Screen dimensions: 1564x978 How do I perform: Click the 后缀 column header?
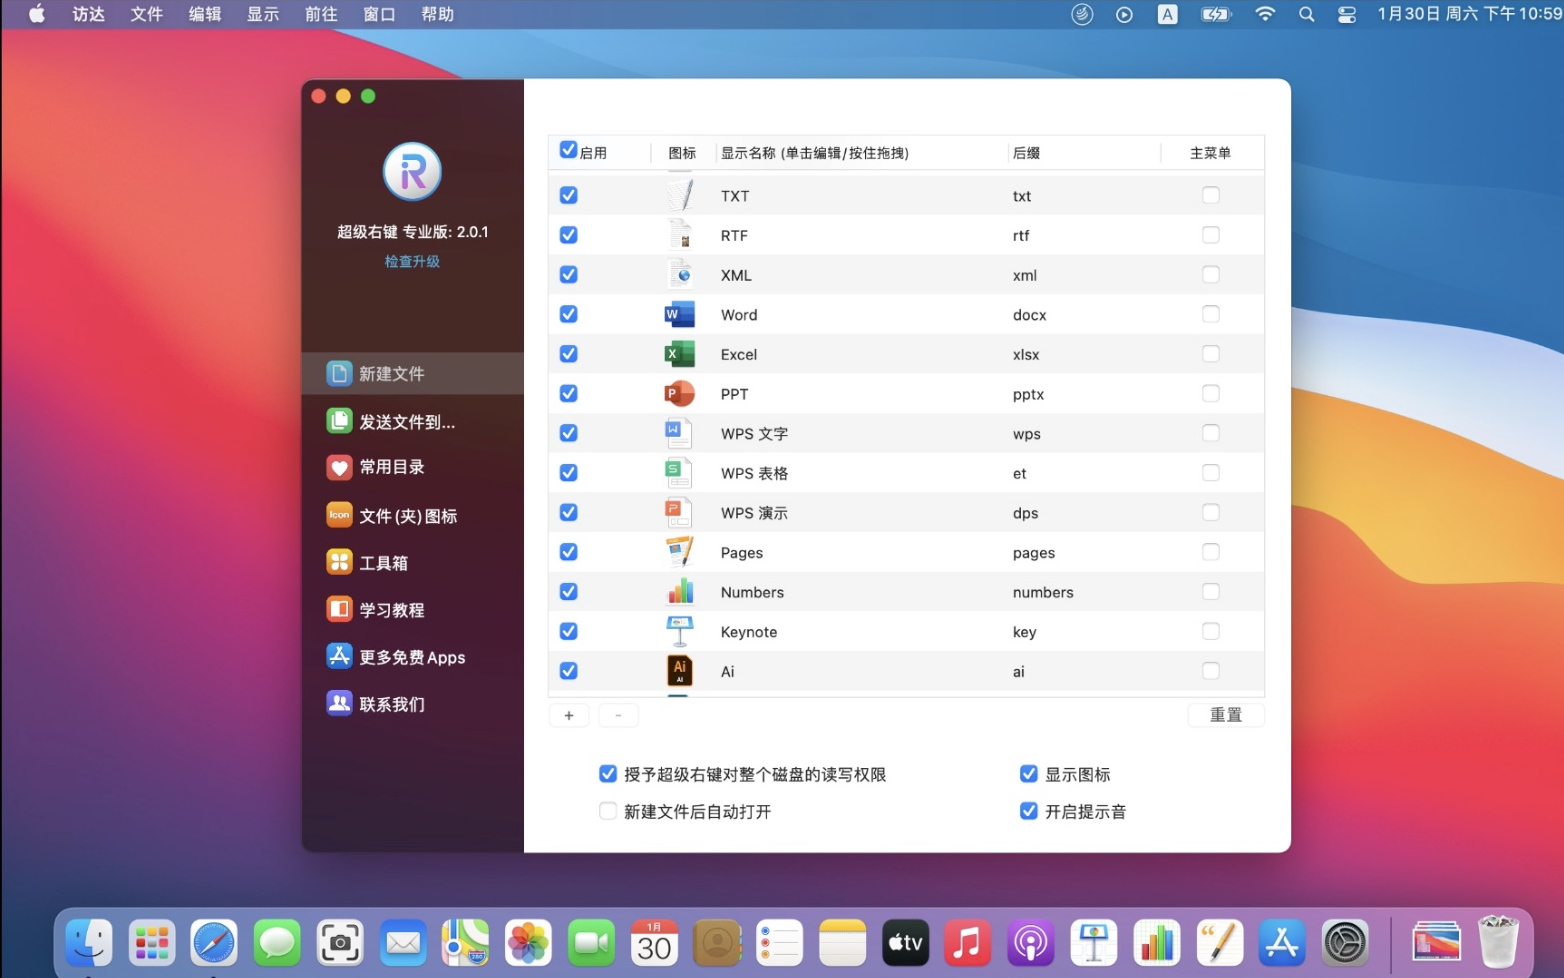1026,153
